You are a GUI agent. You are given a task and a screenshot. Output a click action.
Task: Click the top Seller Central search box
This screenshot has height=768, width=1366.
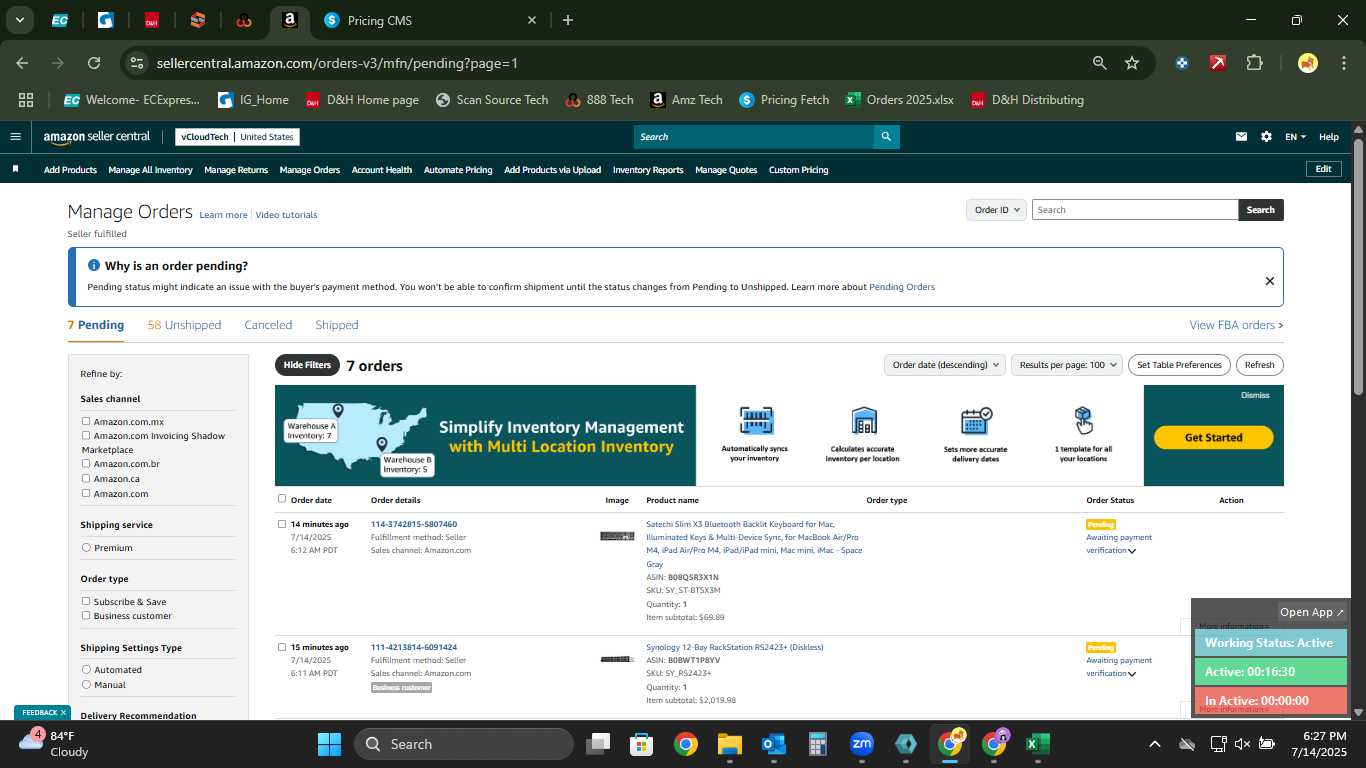[x=753, y=137]
